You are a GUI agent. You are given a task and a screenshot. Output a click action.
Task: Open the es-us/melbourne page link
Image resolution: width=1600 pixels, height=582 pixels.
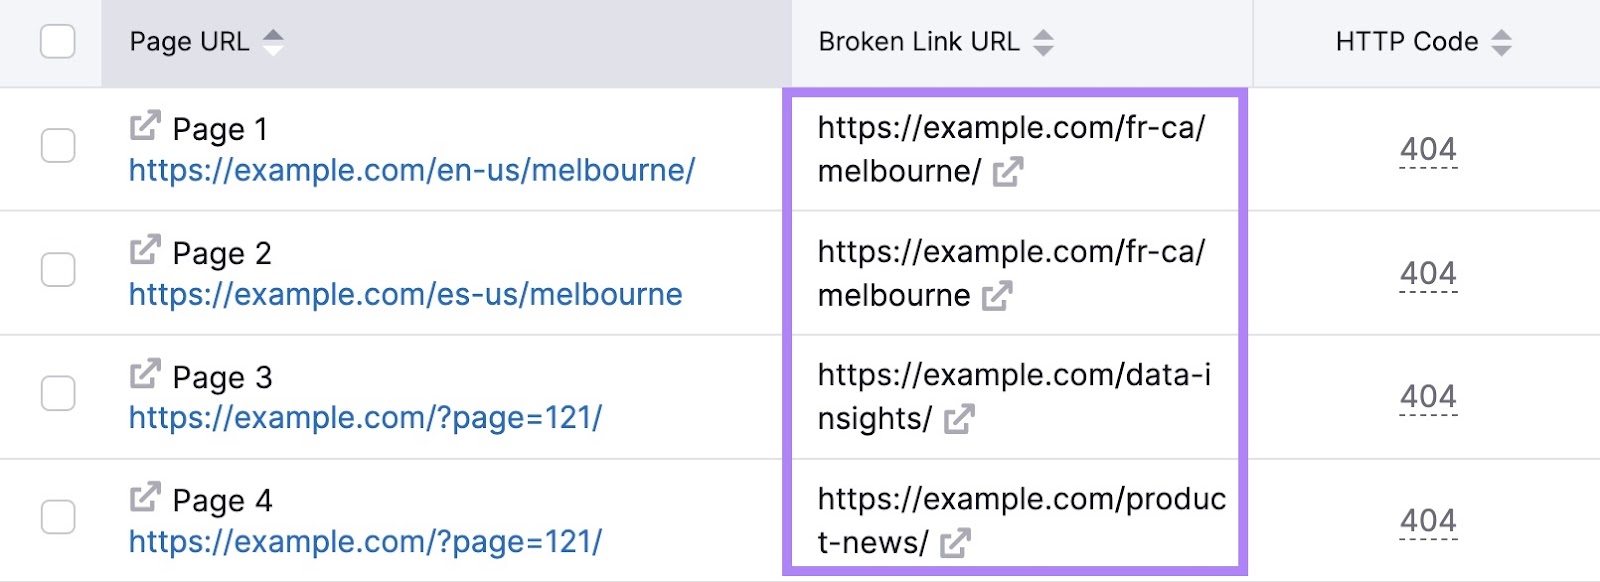405,294
